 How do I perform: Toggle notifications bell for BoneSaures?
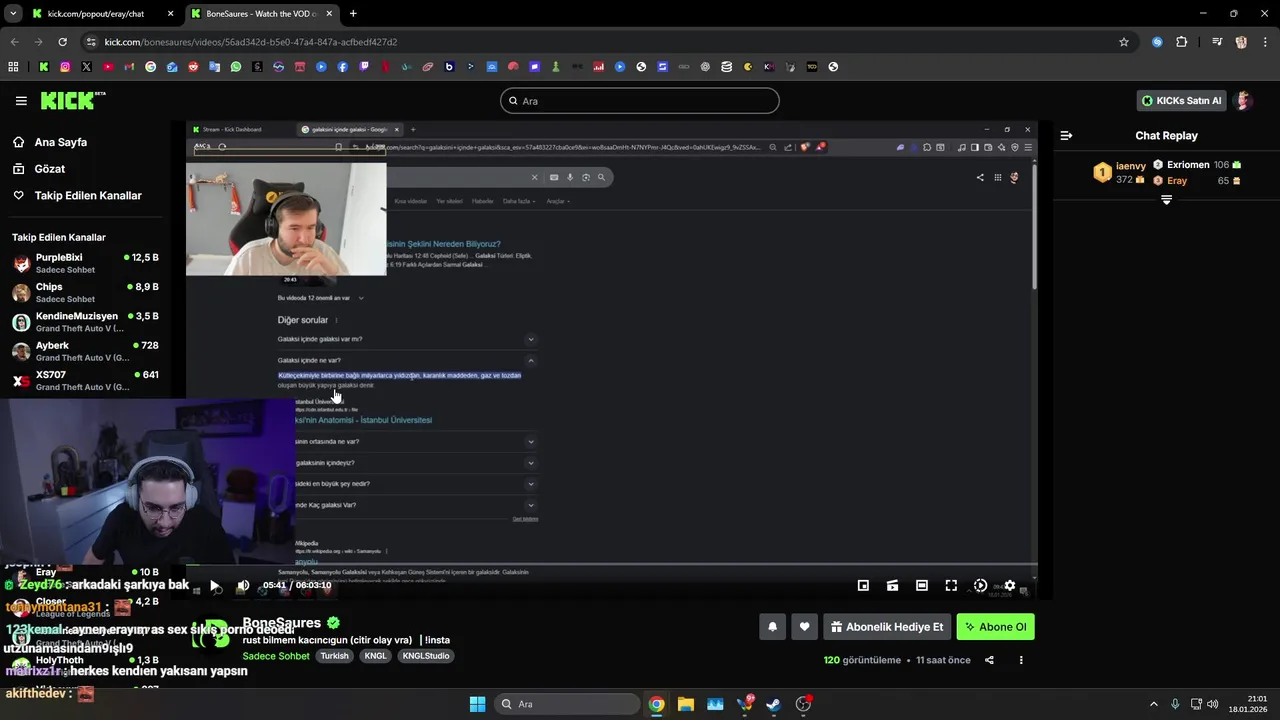point(772,627)
